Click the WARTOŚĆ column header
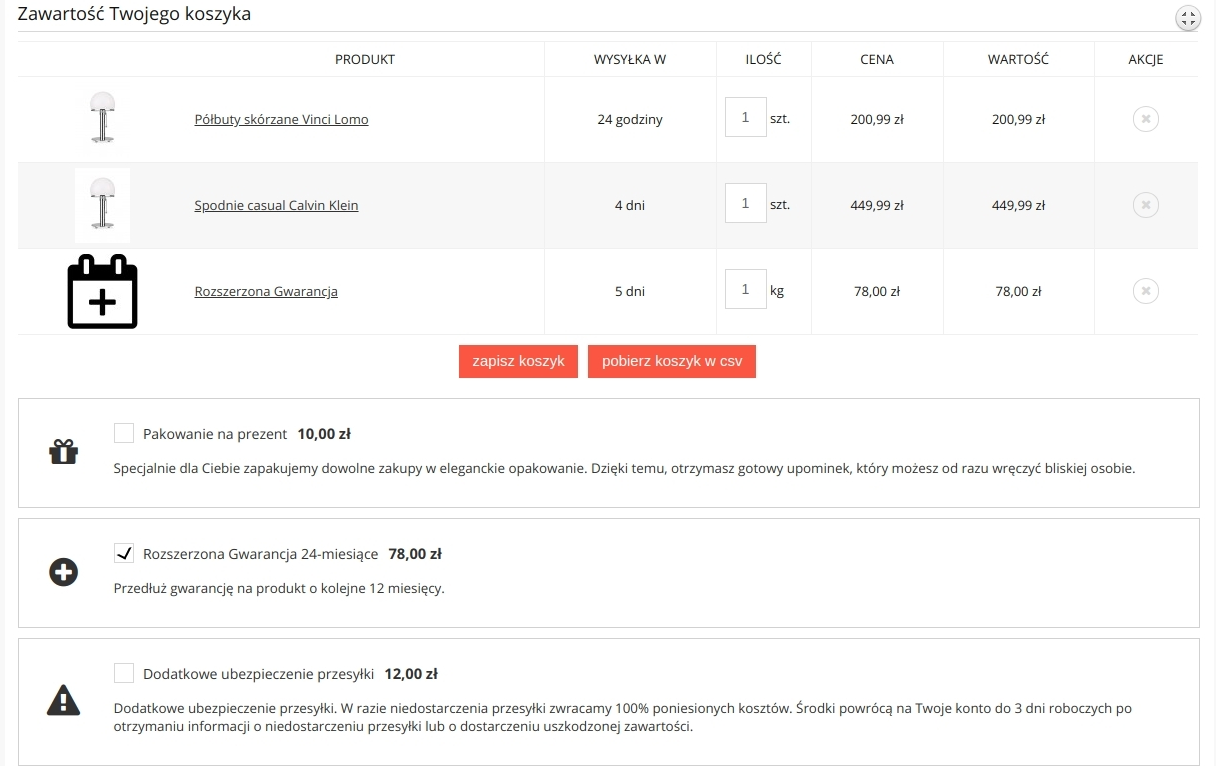Viewport: 1216px width, 766px height. (x=1018, y=59)
